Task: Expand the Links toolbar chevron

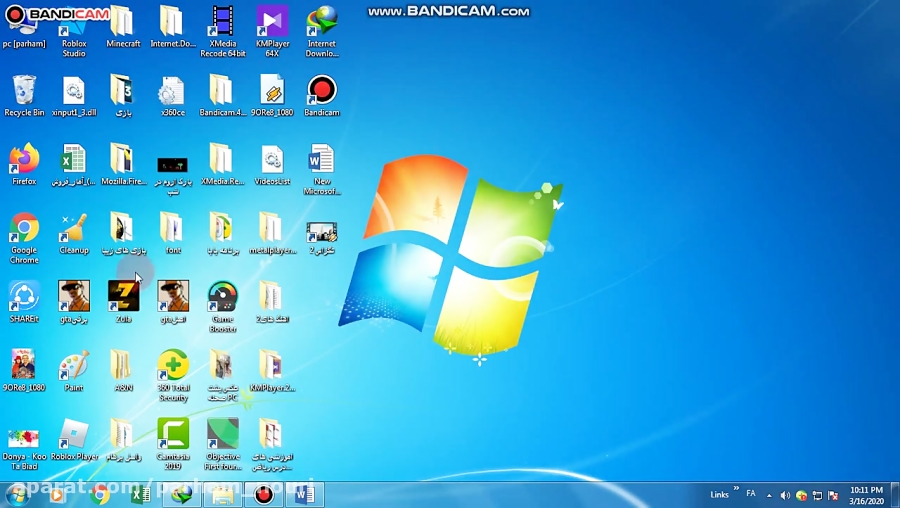Action: click(x=736, y=488)
